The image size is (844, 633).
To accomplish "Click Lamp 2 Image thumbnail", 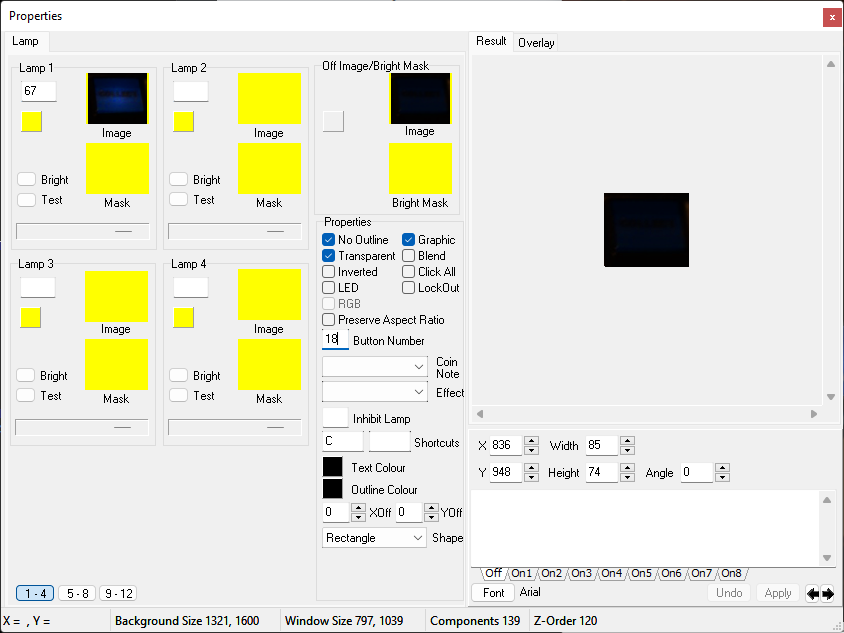I will click(269, 99).
